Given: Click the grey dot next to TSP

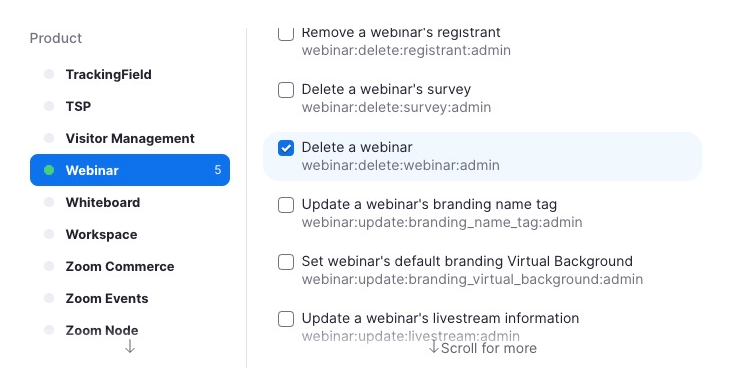Looking at the screenshot, I should pyautogui.click(x=49, y=106).
